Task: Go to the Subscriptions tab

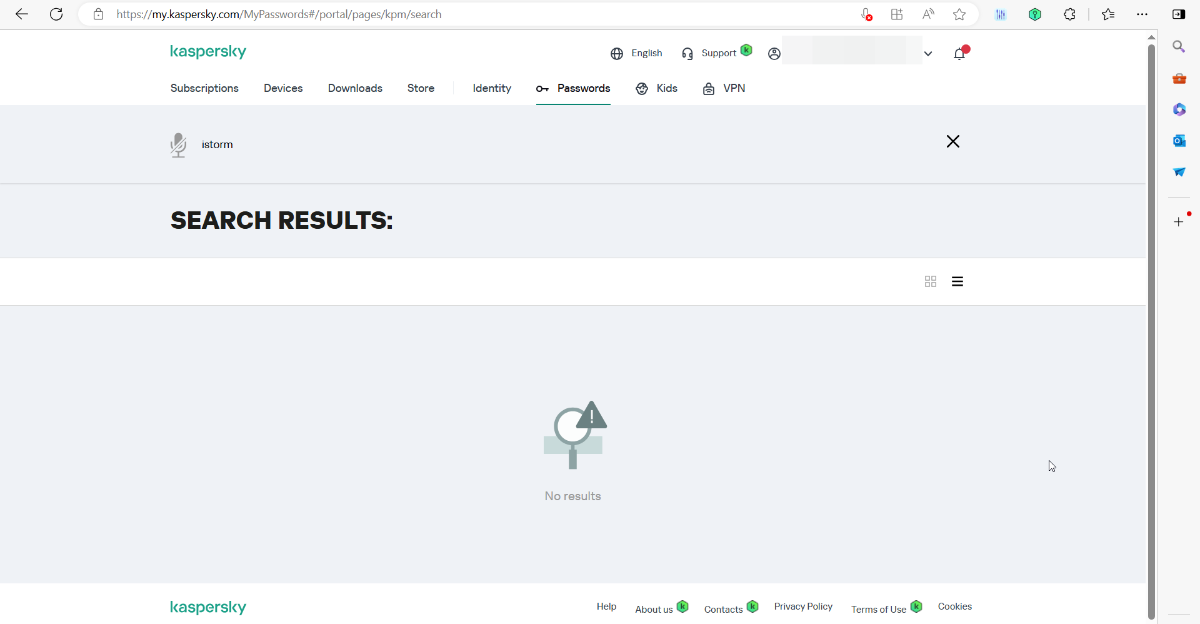Action: tap(204, 88)
